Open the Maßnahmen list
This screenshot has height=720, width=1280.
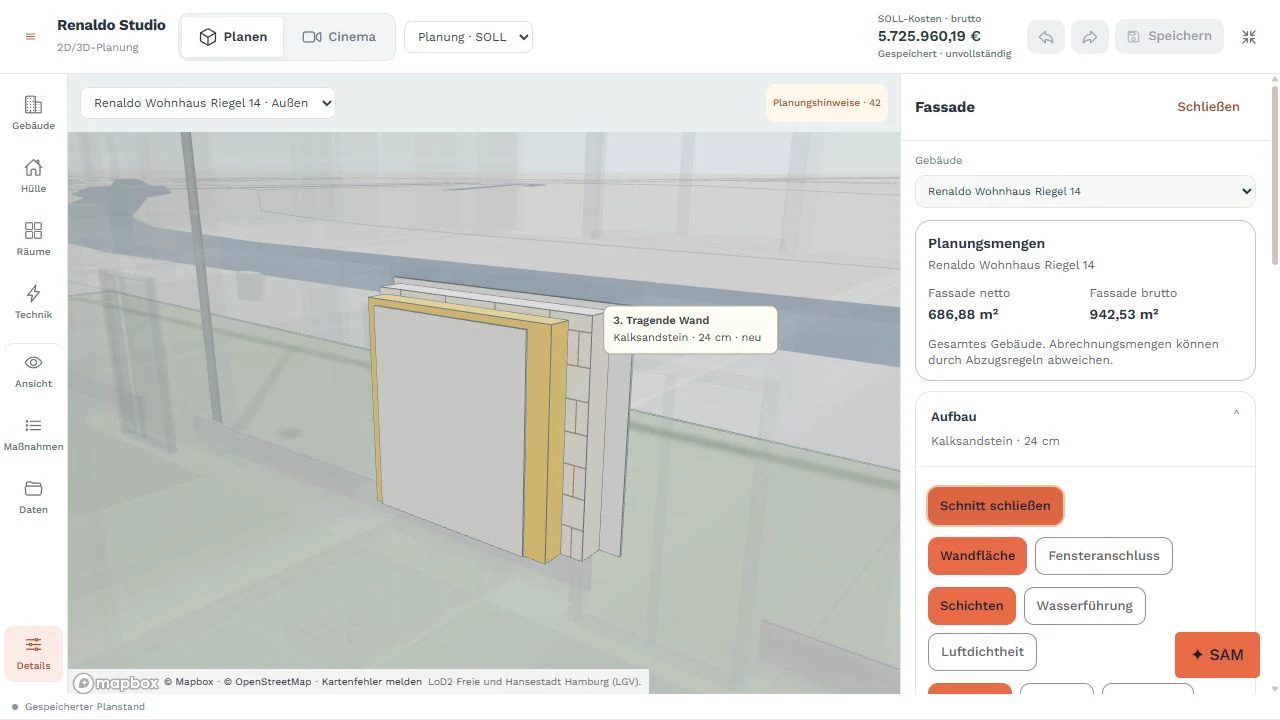[33, 434]
